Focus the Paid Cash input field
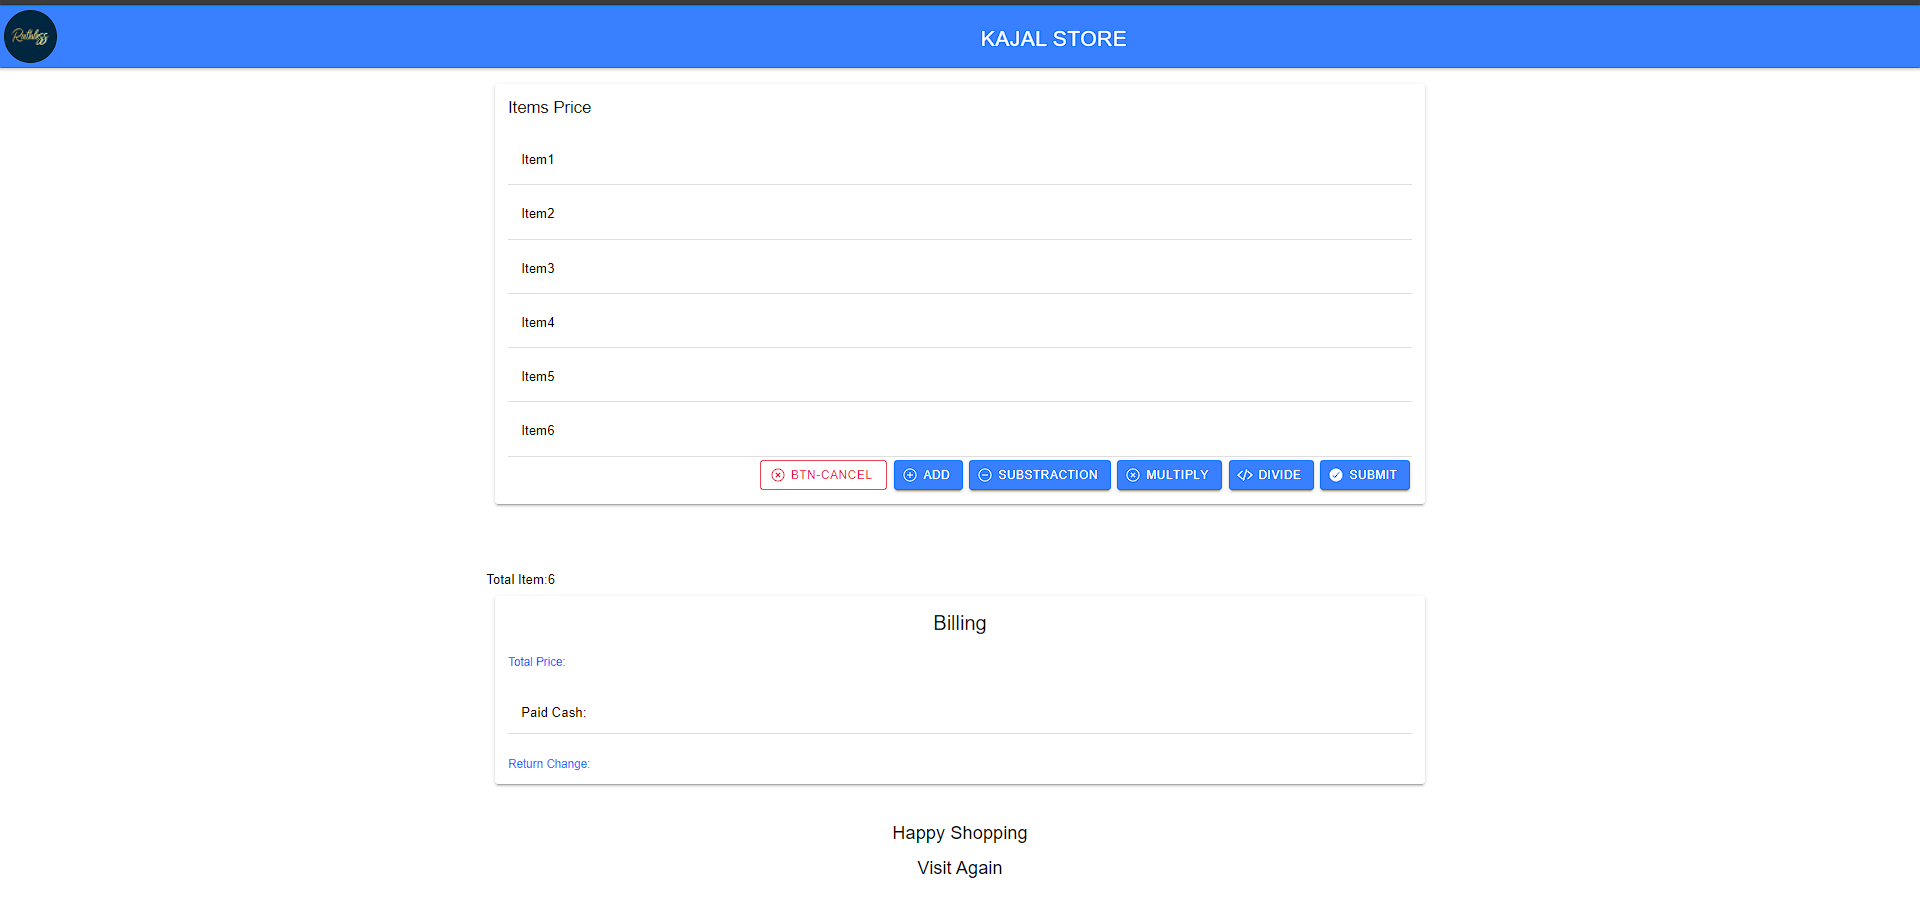Viewport: 1920px width, 903px height. tap(960, 712)
